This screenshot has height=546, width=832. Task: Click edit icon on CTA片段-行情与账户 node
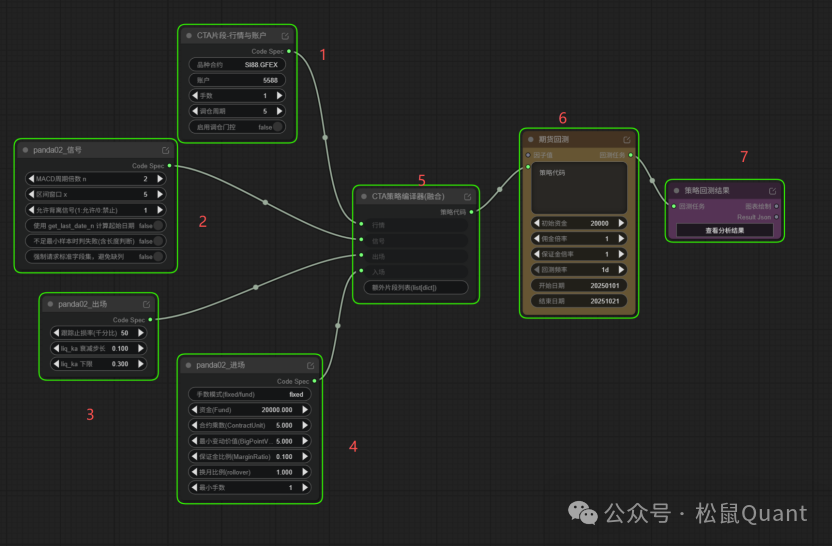pos(285,36)
